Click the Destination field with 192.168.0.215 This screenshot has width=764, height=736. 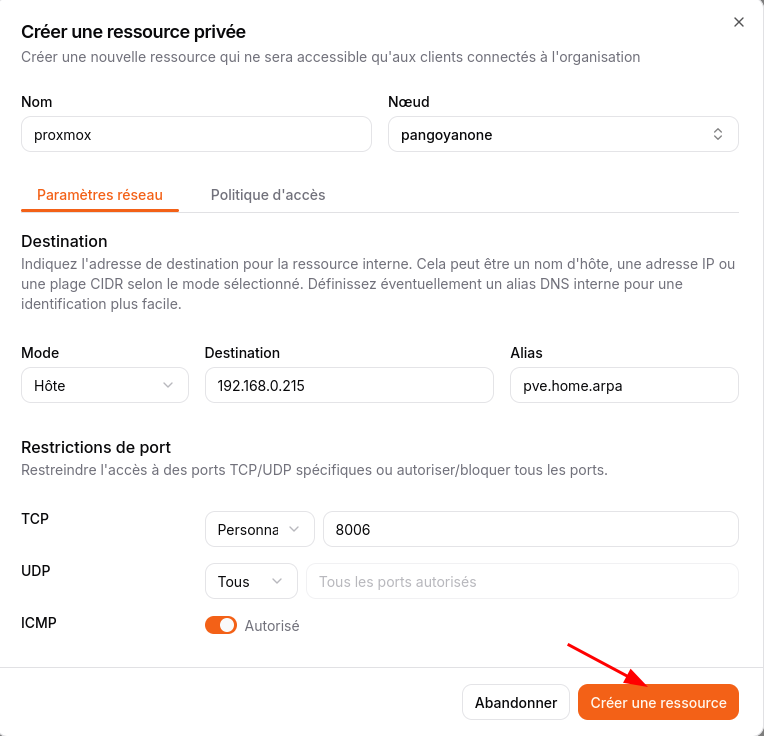pyautogui.click(x=349, y=385)
